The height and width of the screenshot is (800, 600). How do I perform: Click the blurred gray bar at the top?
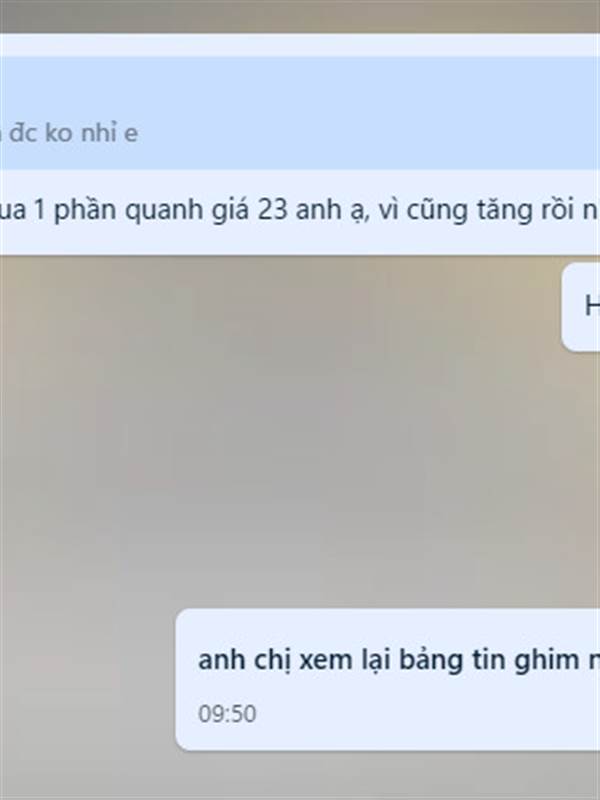point(300,16)
